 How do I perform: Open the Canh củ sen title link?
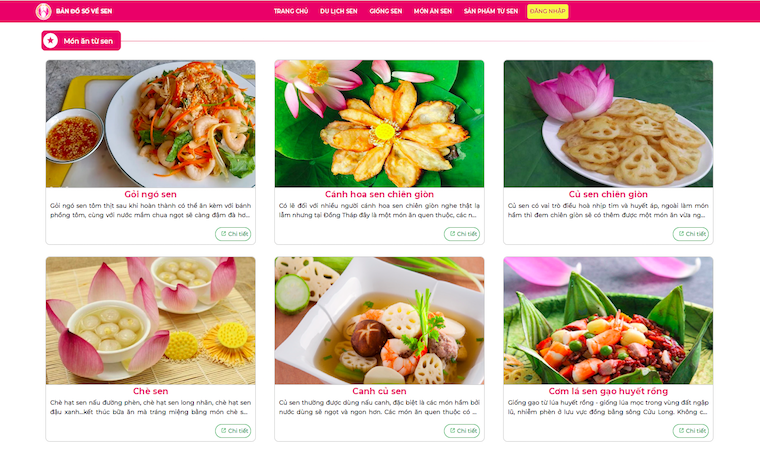(x=380, y=391)
